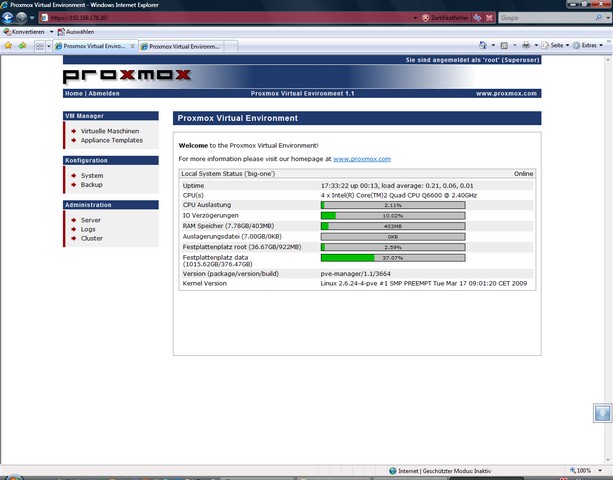Click the Home page icon in command bar
613x480 pixels.
point(483,45)
